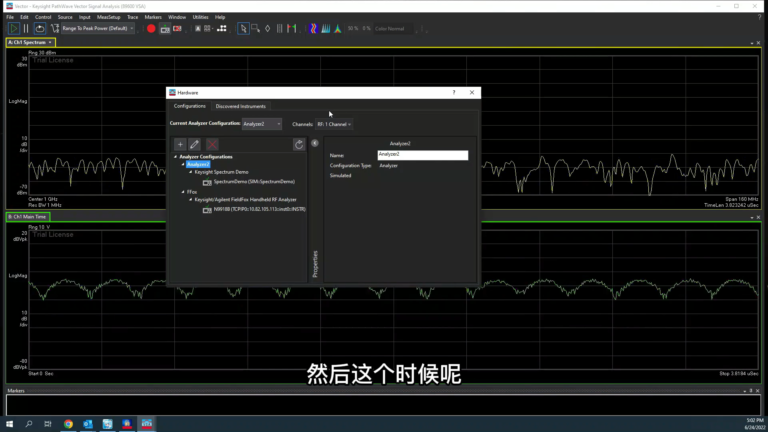Open Task View on the taskbar
Image resolution: width=768 pixels, height=432 pixels.
[48, 424]
